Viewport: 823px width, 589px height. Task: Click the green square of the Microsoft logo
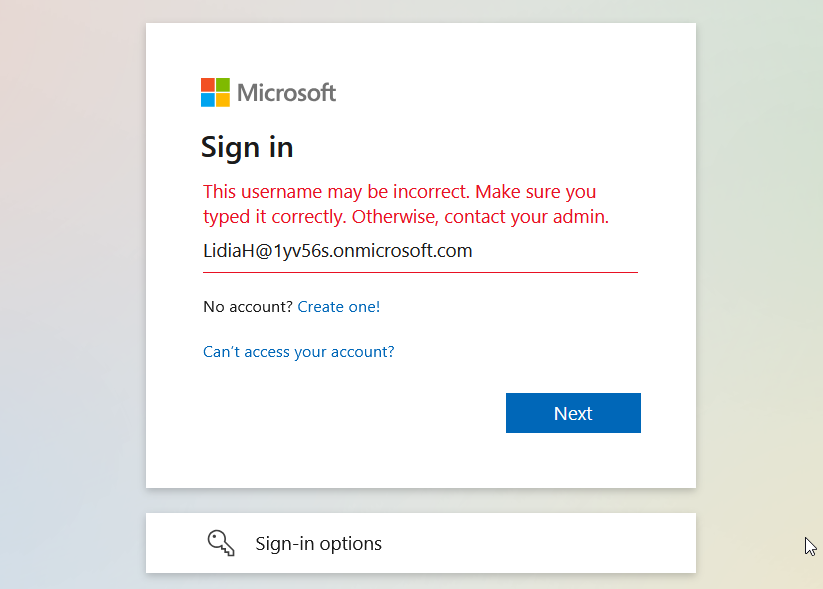[x=223, y=85]
